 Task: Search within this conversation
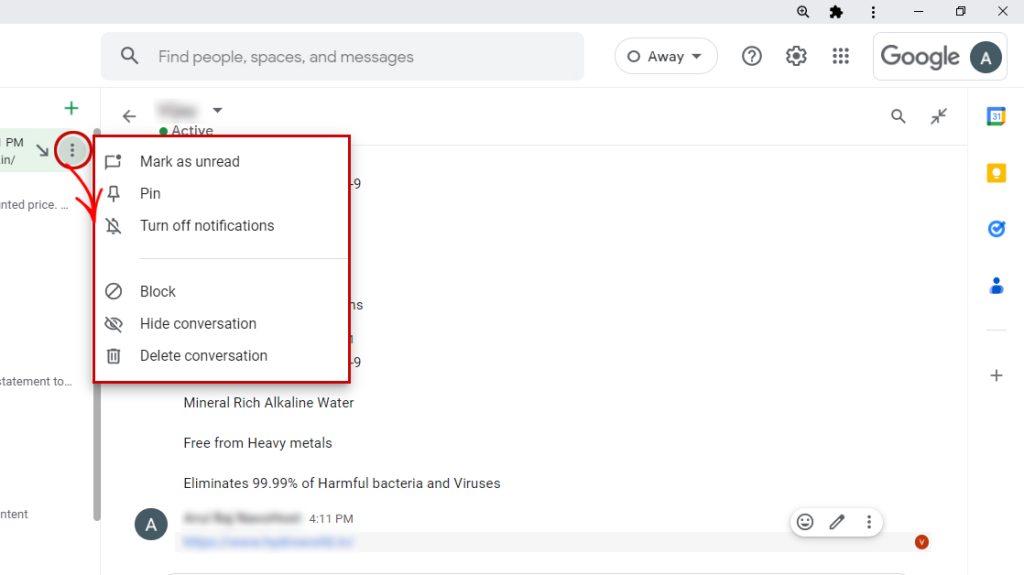click(x=898, y=116)
